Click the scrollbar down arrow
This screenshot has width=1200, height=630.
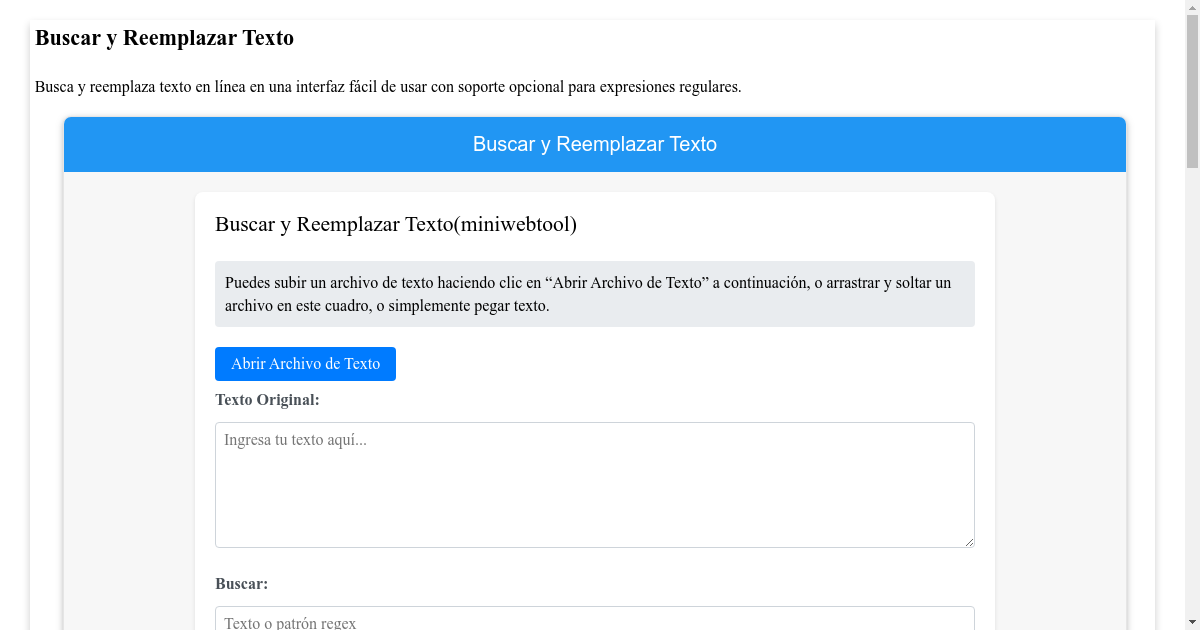1192,622
